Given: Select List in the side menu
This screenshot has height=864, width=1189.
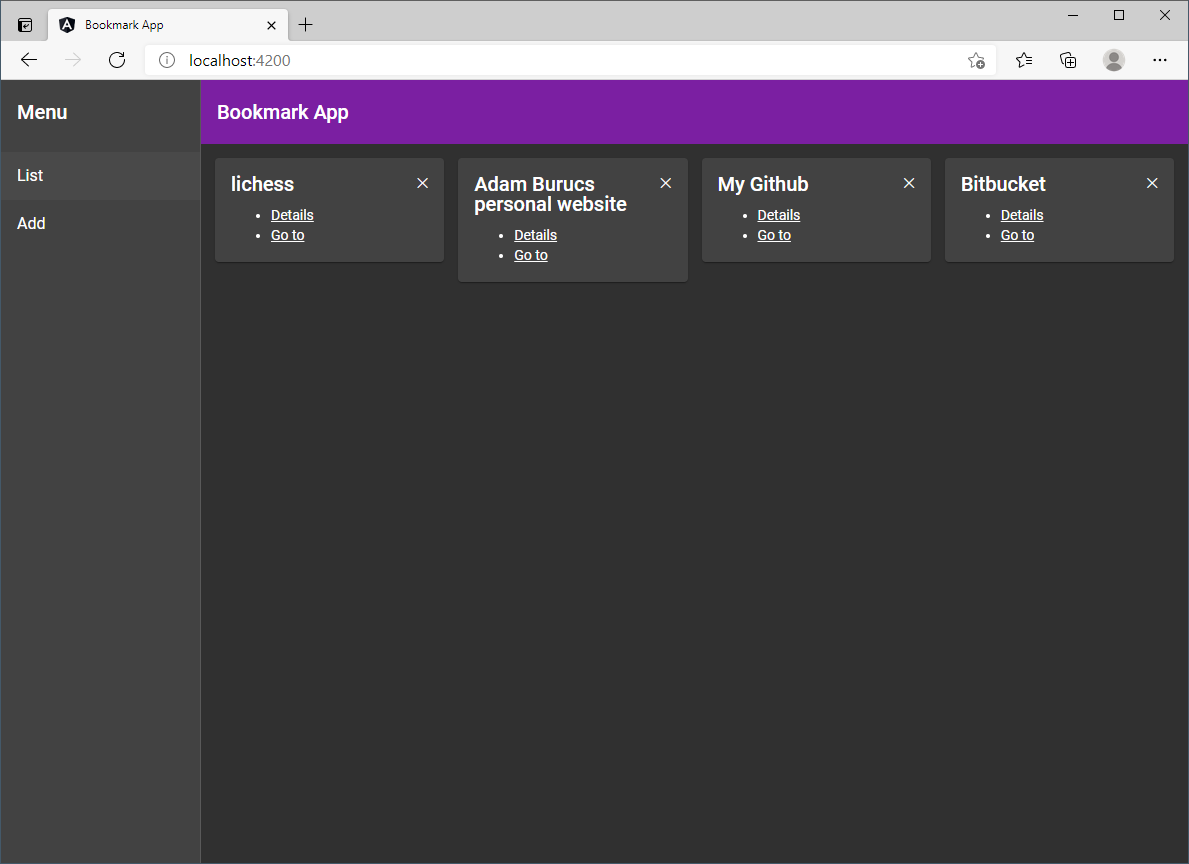Looking at the screenshot, I should [100, 175].
